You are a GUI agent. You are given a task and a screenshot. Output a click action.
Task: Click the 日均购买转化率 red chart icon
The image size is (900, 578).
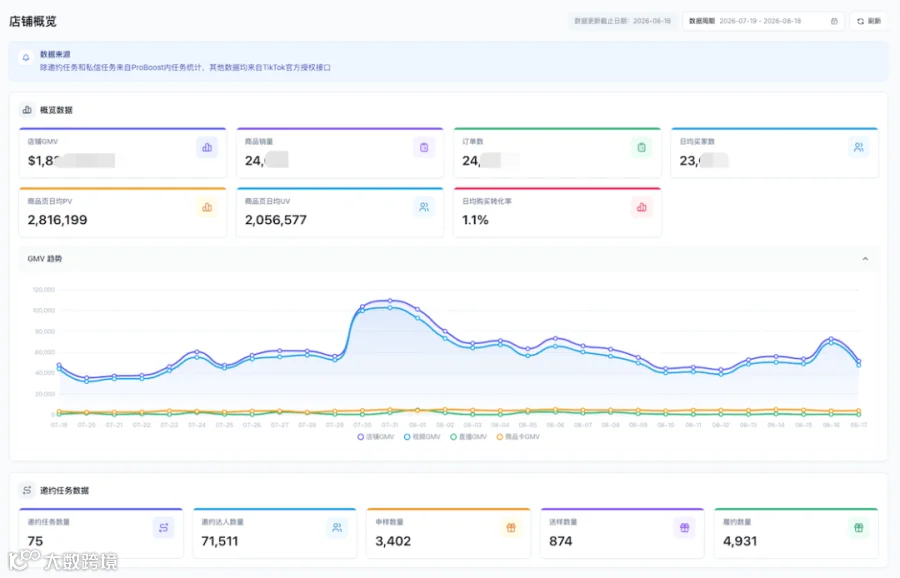(641, 207)
